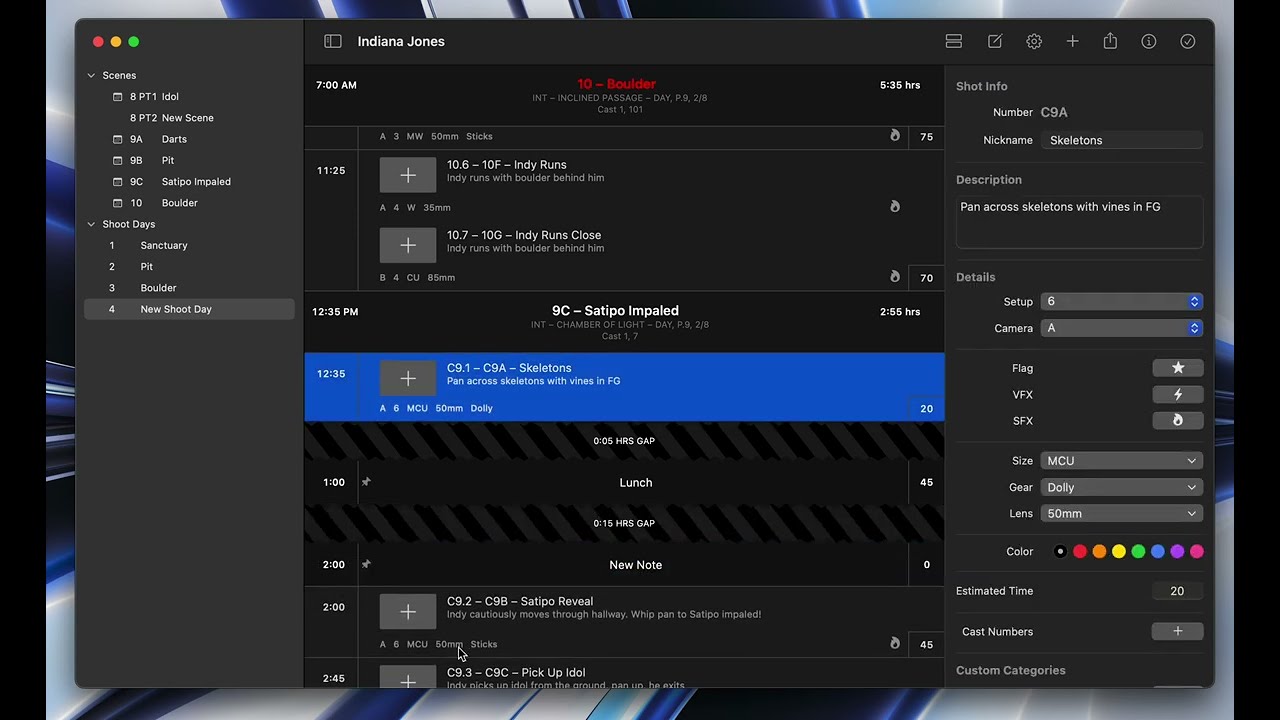Toggle the VFX lightning button
The width and height of the screenshot is (1280, 720).
coord(1177,395)
